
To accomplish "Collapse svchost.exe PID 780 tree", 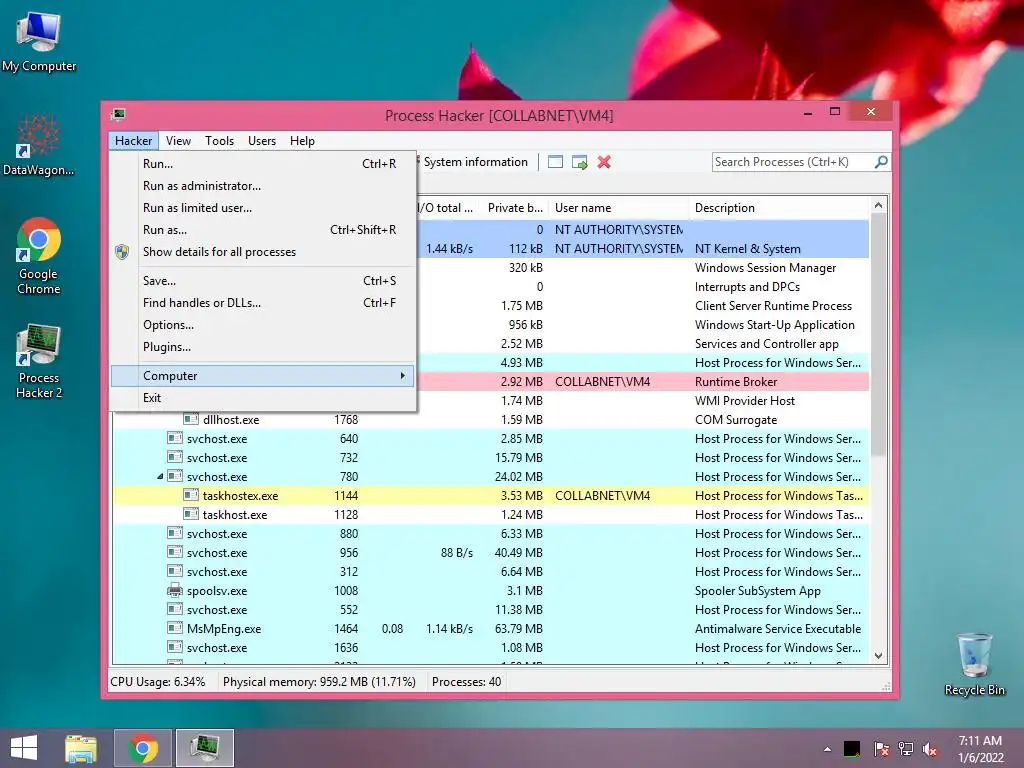I will pyautogui.click(x=160, y=477).
